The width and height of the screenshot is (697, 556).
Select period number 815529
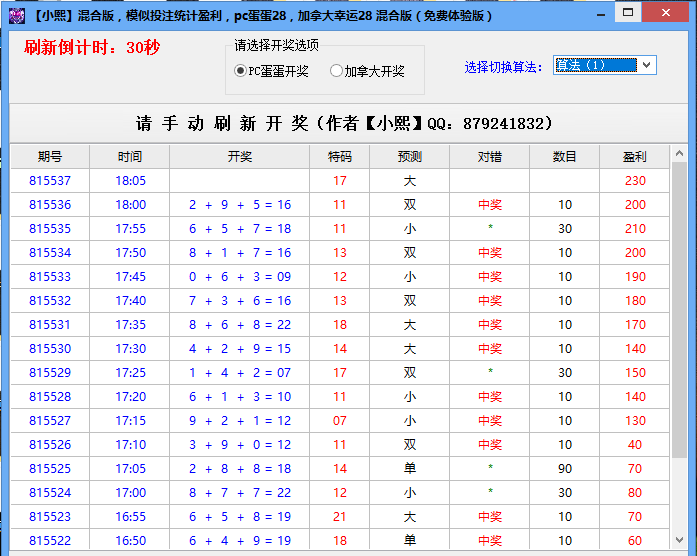point(50,373)
